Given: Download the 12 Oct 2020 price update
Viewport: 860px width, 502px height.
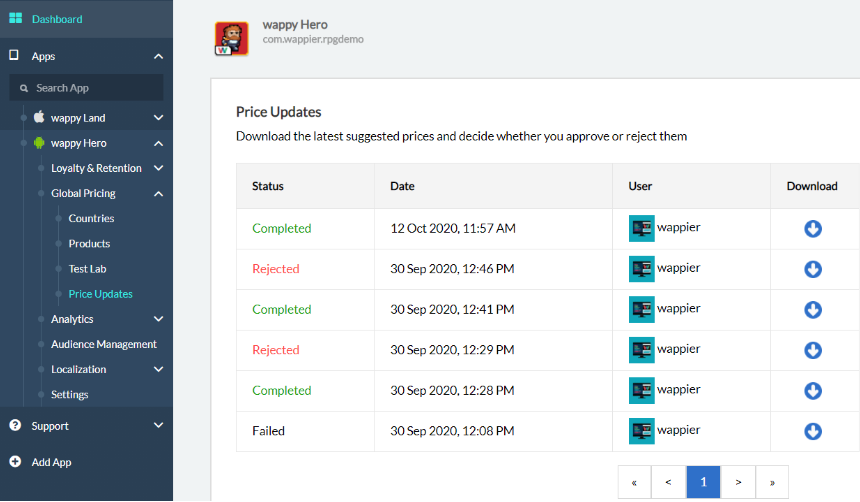Looking at the screenshot, I should pos(813,228).
